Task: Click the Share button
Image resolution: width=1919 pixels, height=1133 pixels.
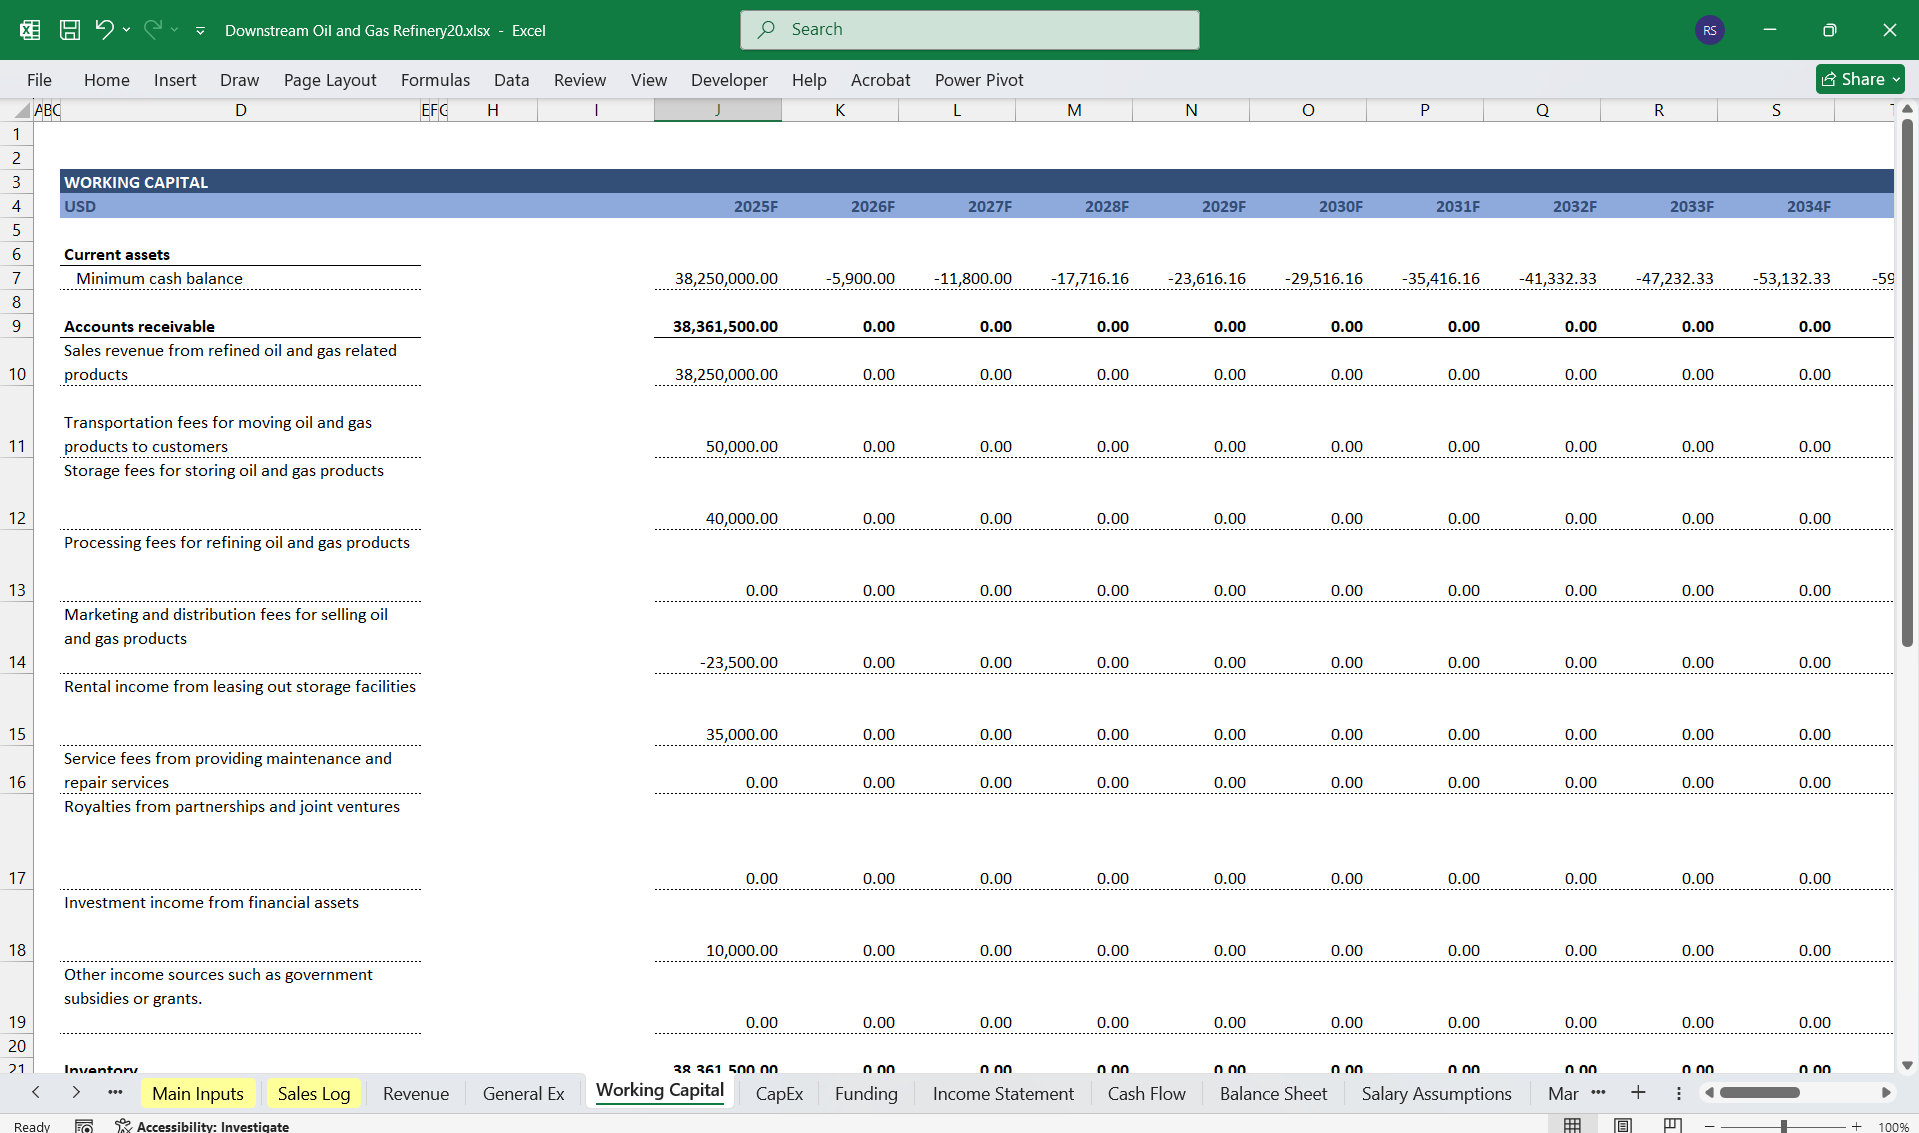Action: [1859, 79]
